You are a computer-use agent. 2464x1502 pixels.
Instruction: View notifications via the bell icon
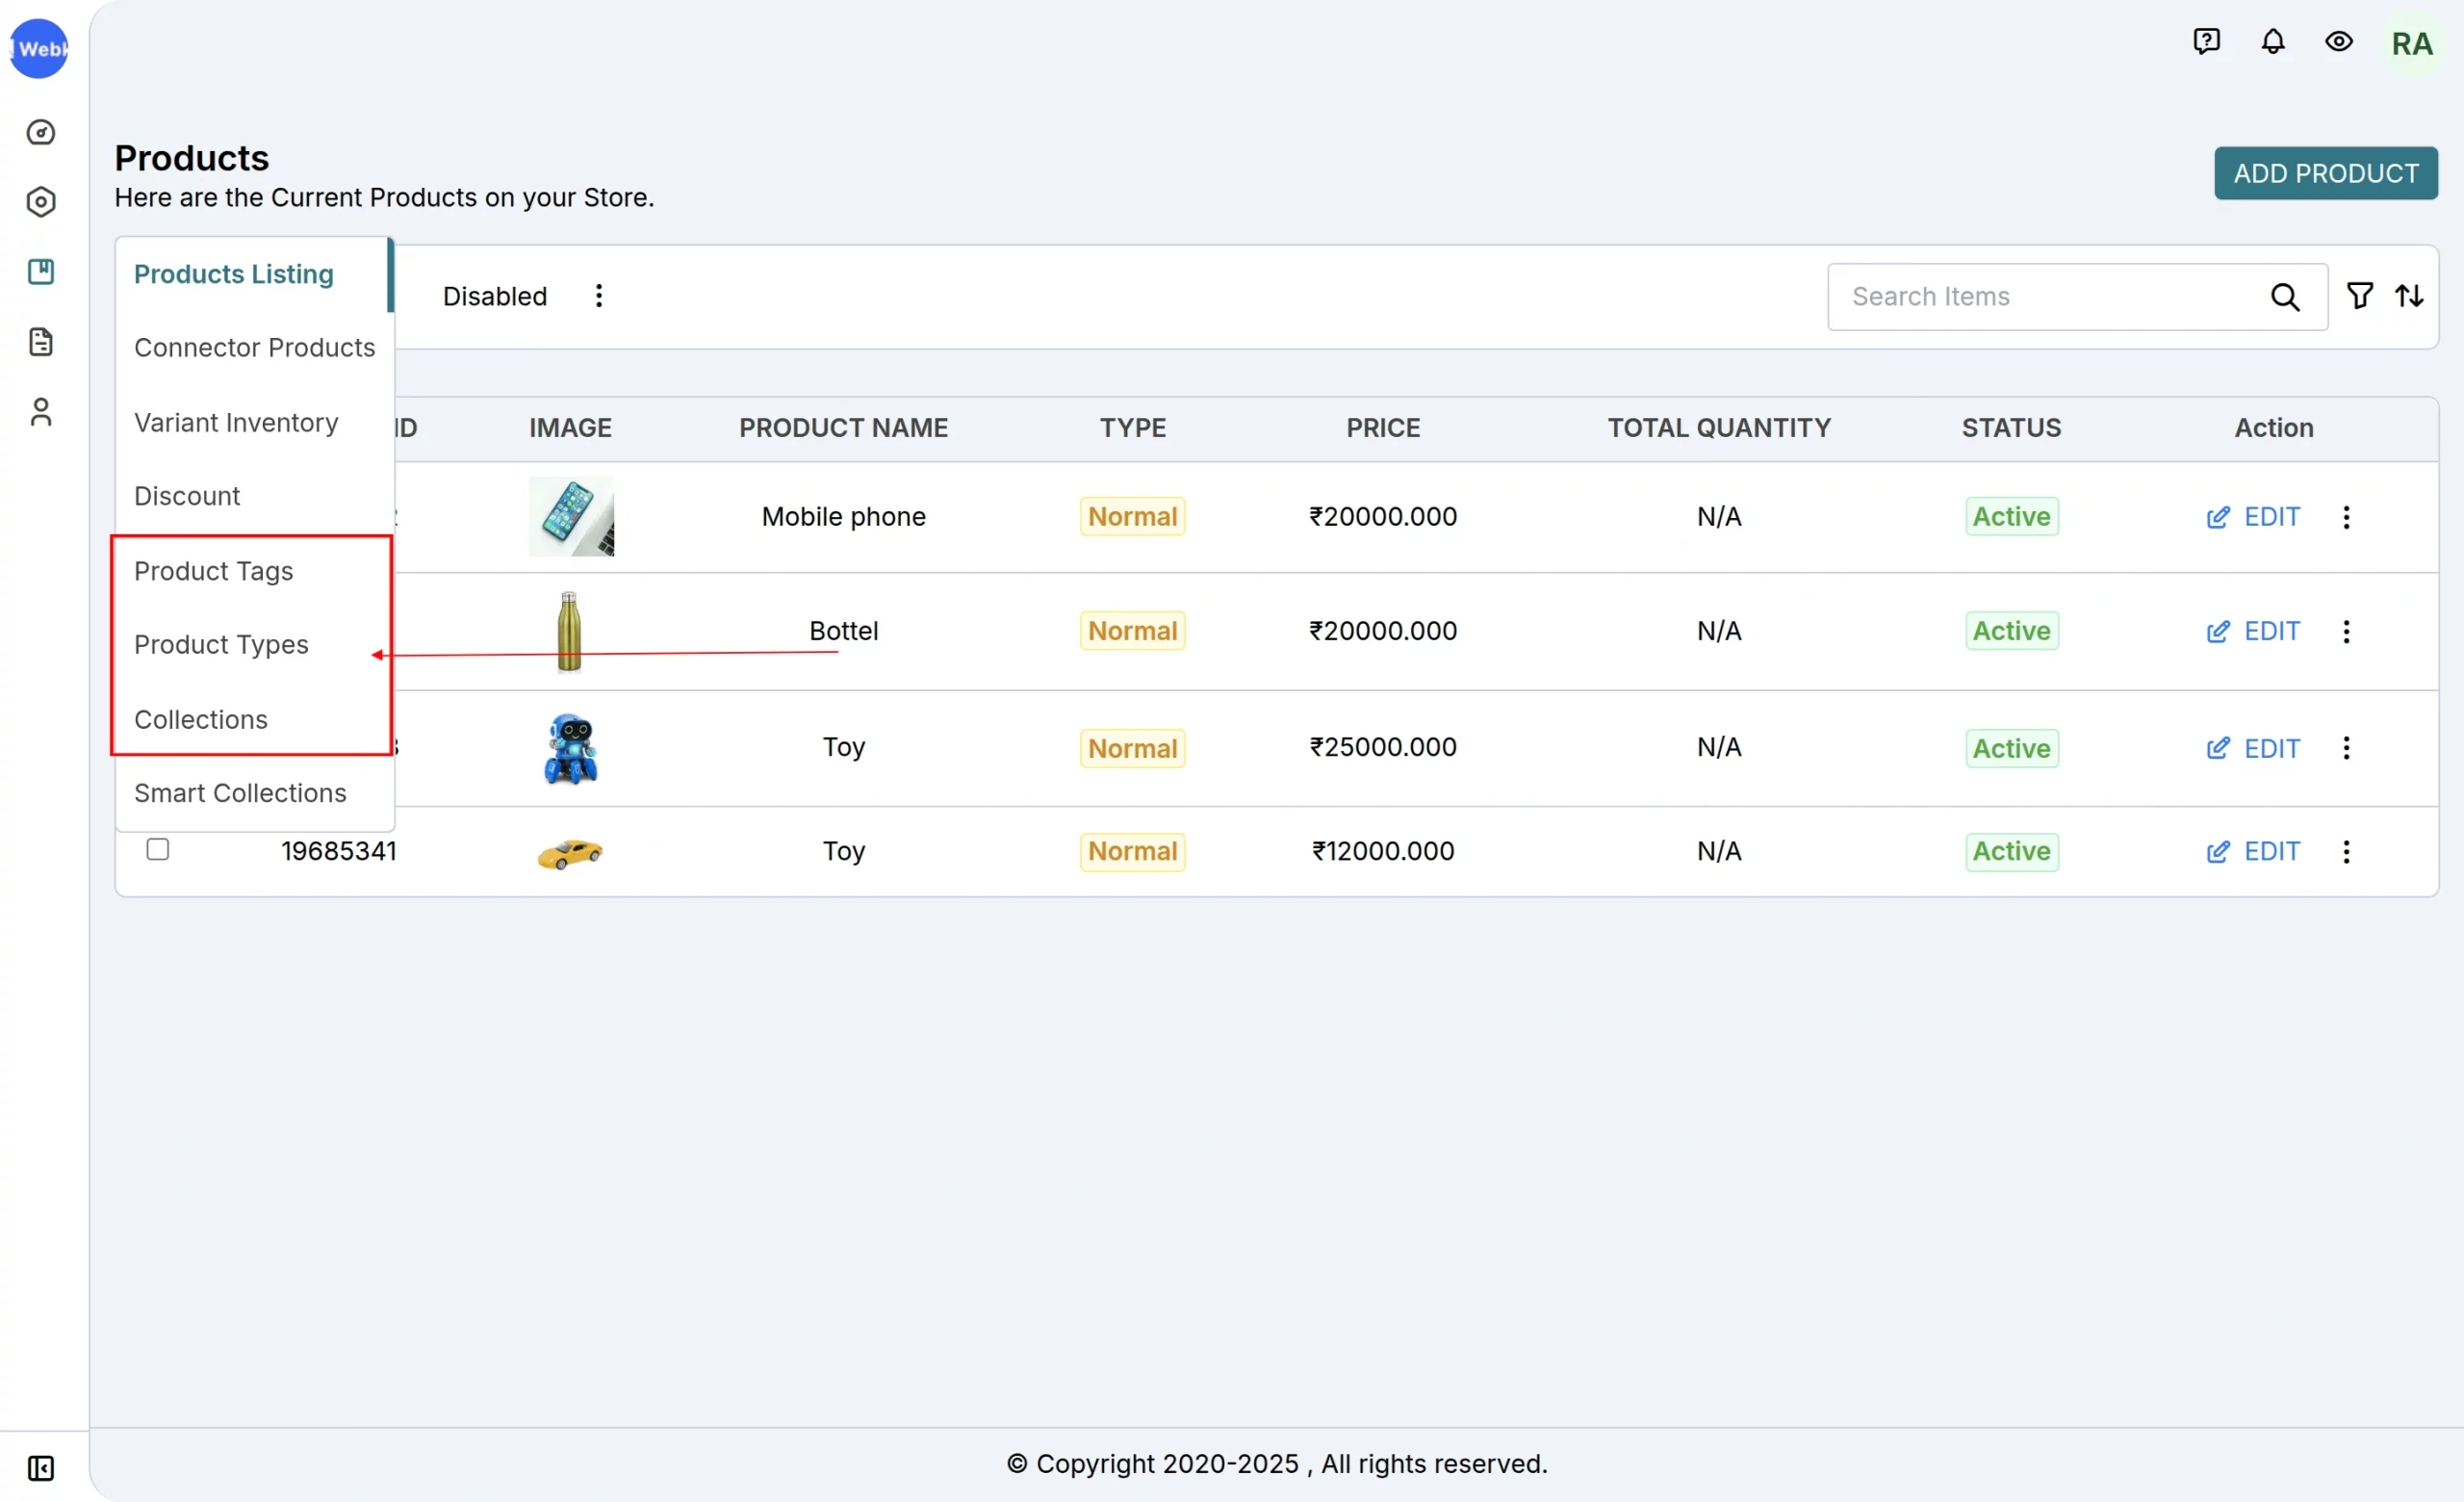click(x=2272, y=41)
